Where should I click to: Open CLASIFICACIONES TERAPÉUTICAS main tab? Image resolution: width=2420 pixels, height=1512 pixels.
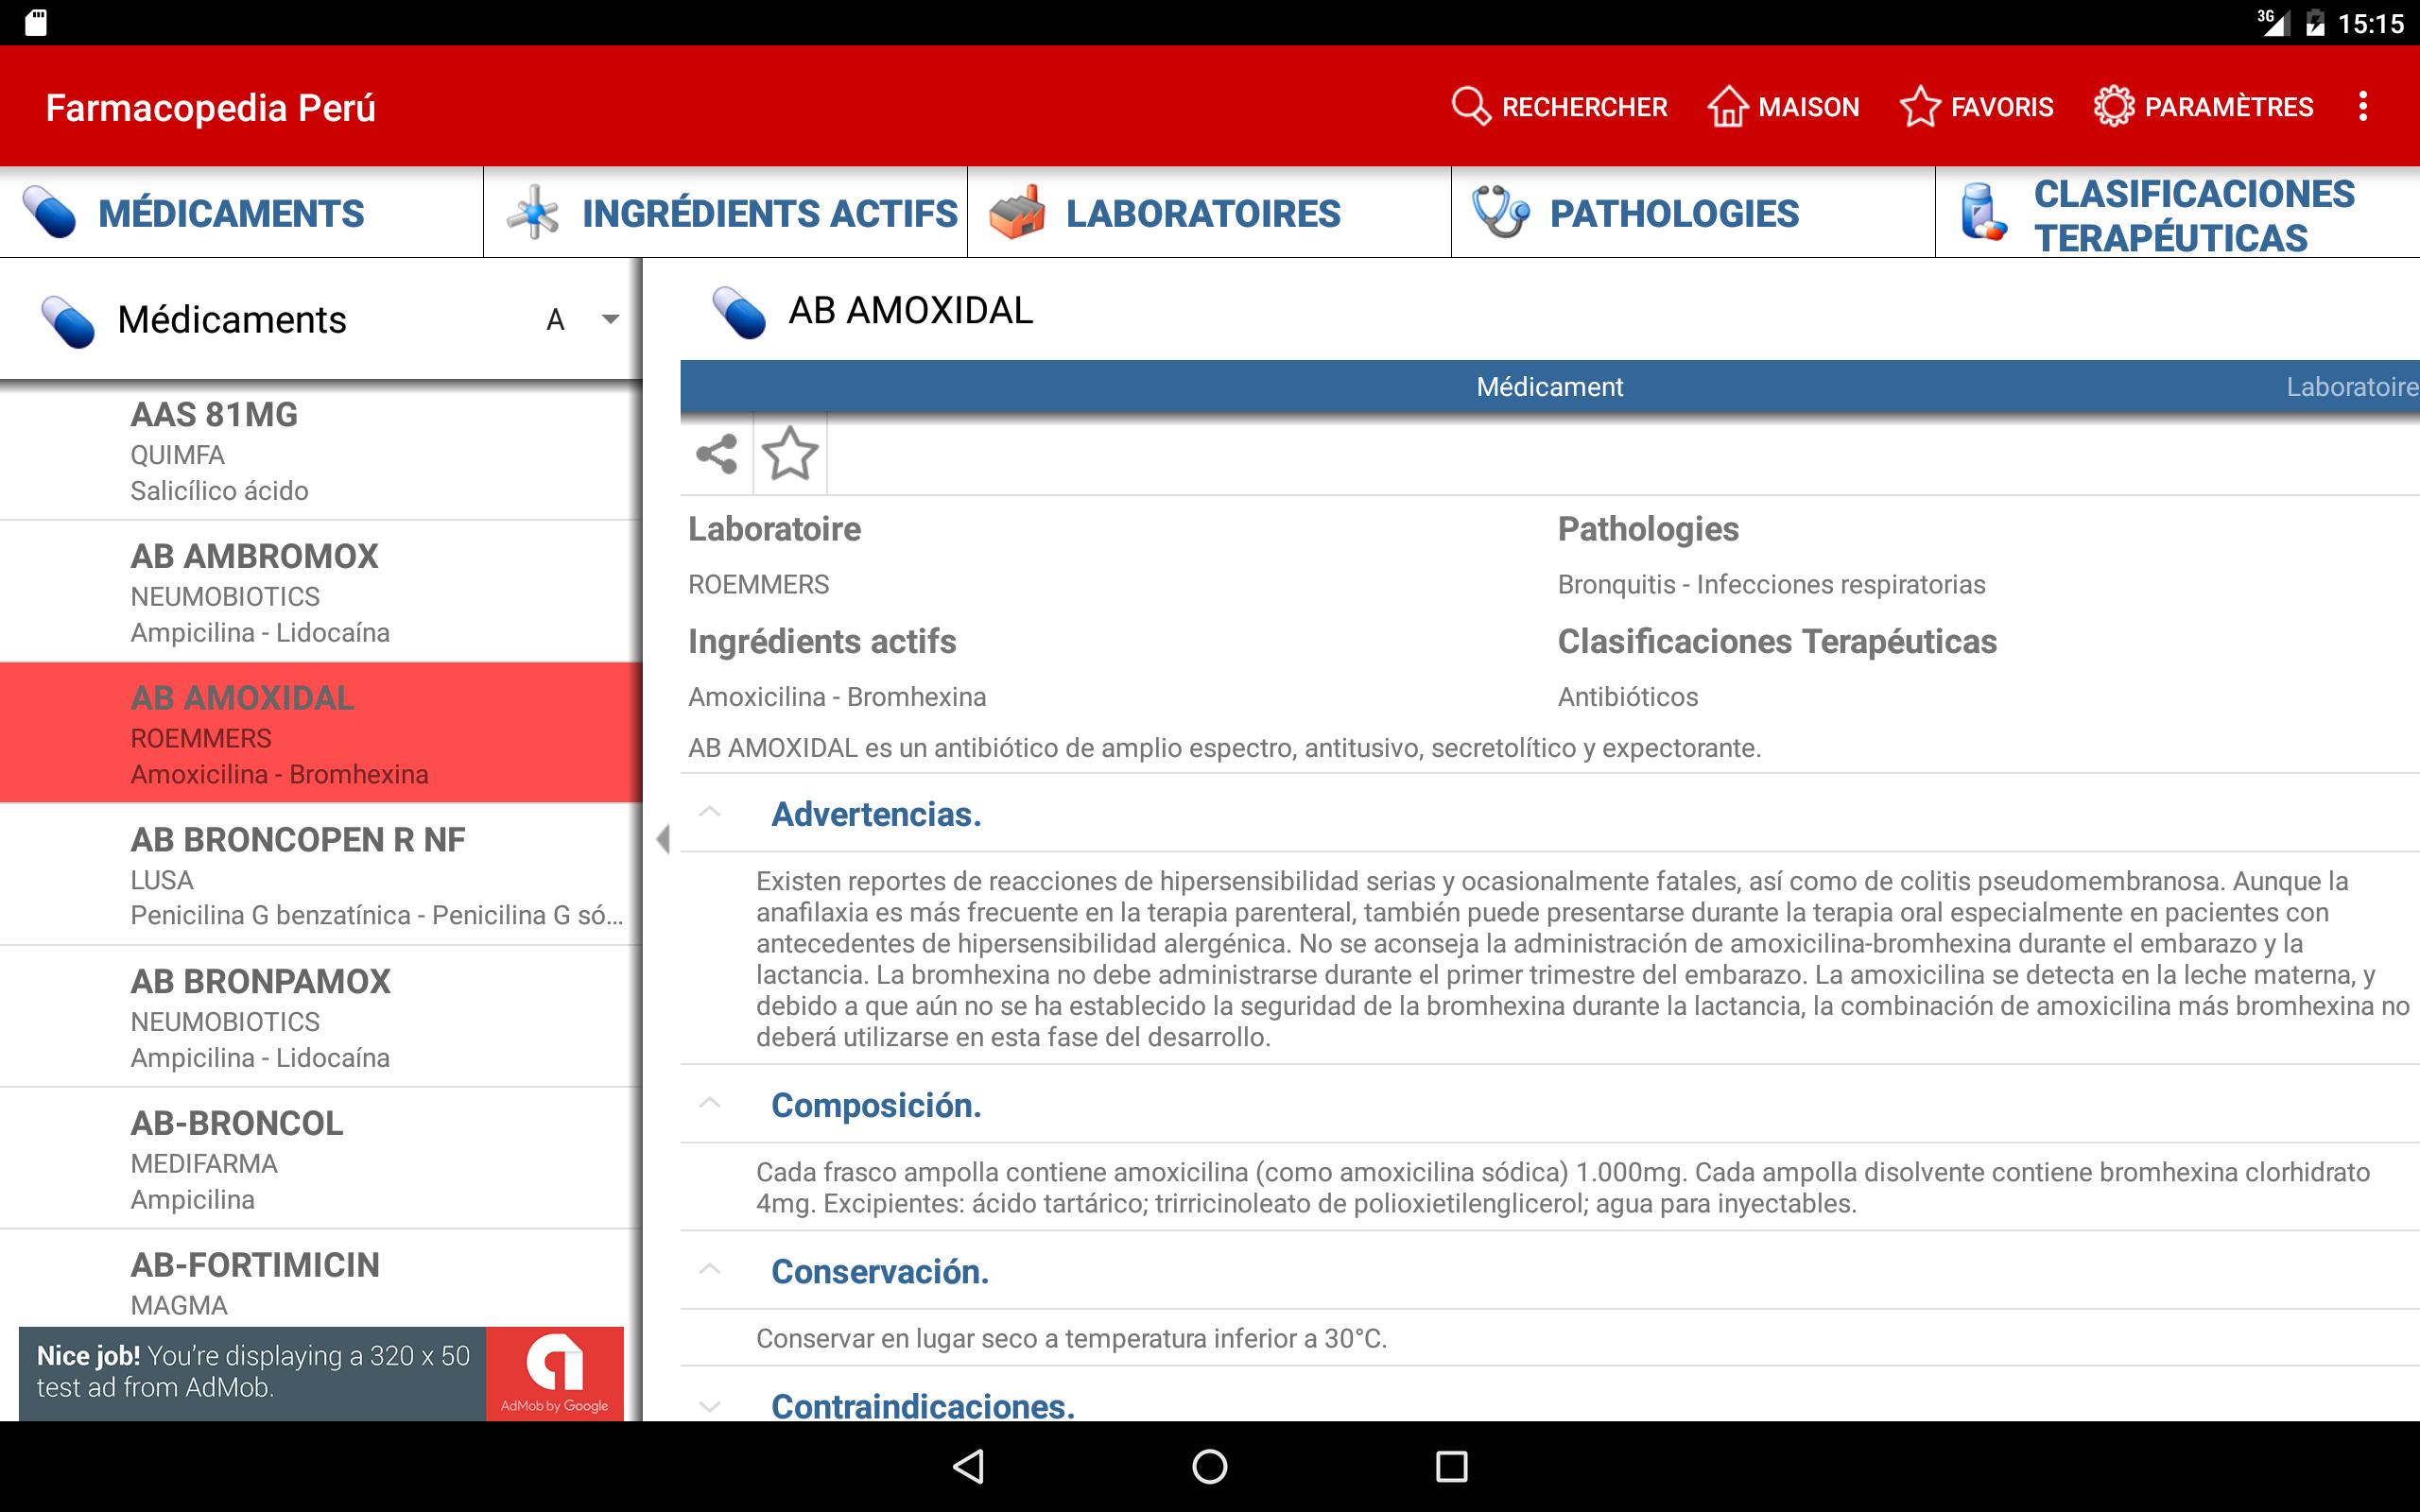point(2178,212)
